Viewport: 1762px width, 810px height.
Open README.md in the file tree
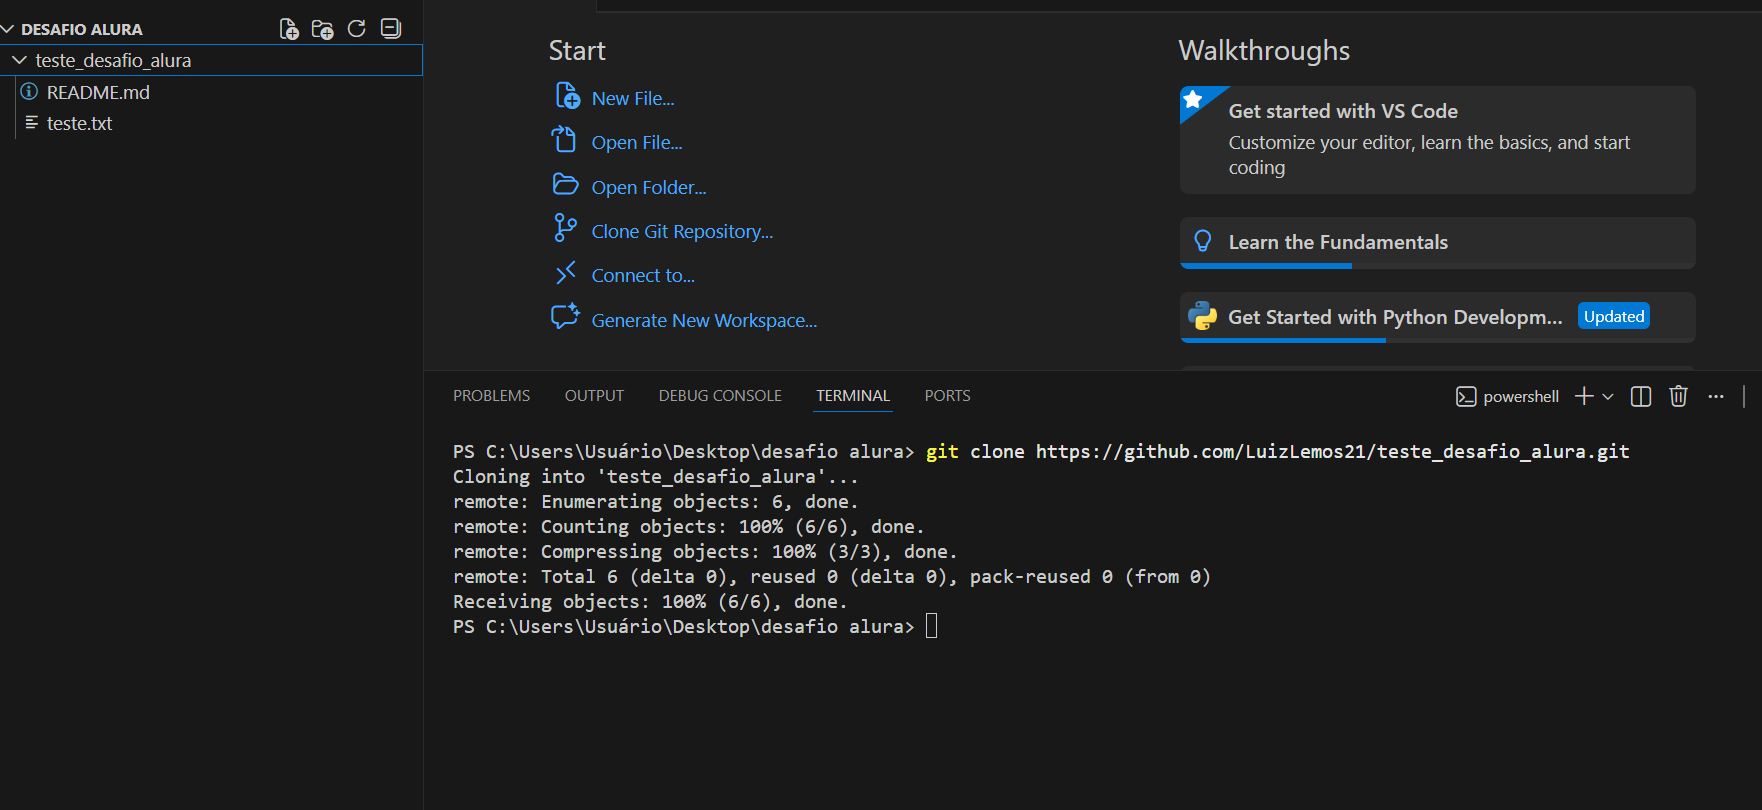point(98,93)
